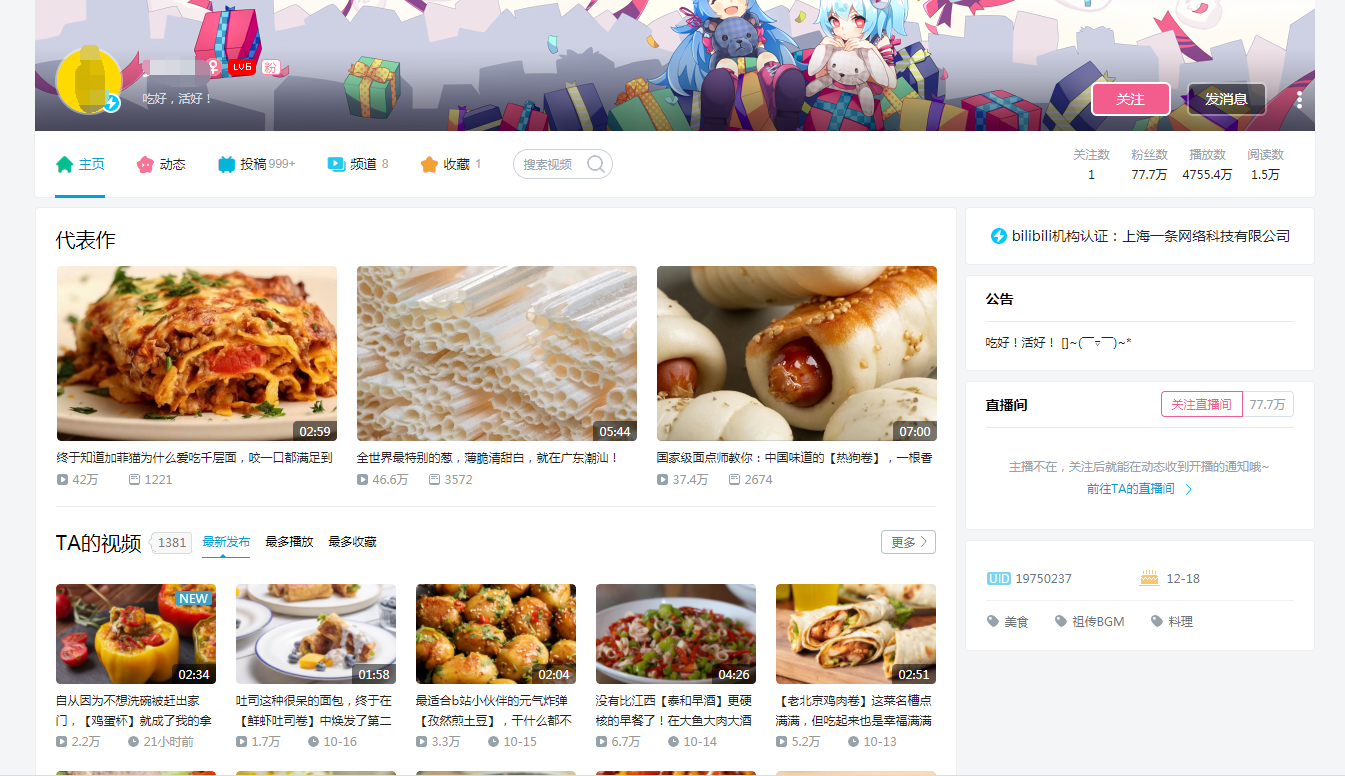1345x776 pixels.
Task: Click the user avatar image
Action: pos(88,80)
